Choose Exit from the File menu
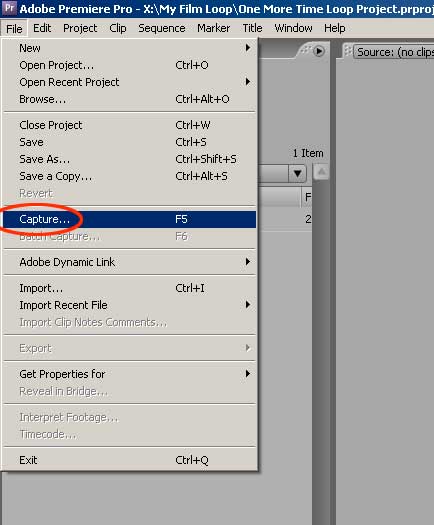The height and width of the screenshot is (525, 434). tap(130, 460)
